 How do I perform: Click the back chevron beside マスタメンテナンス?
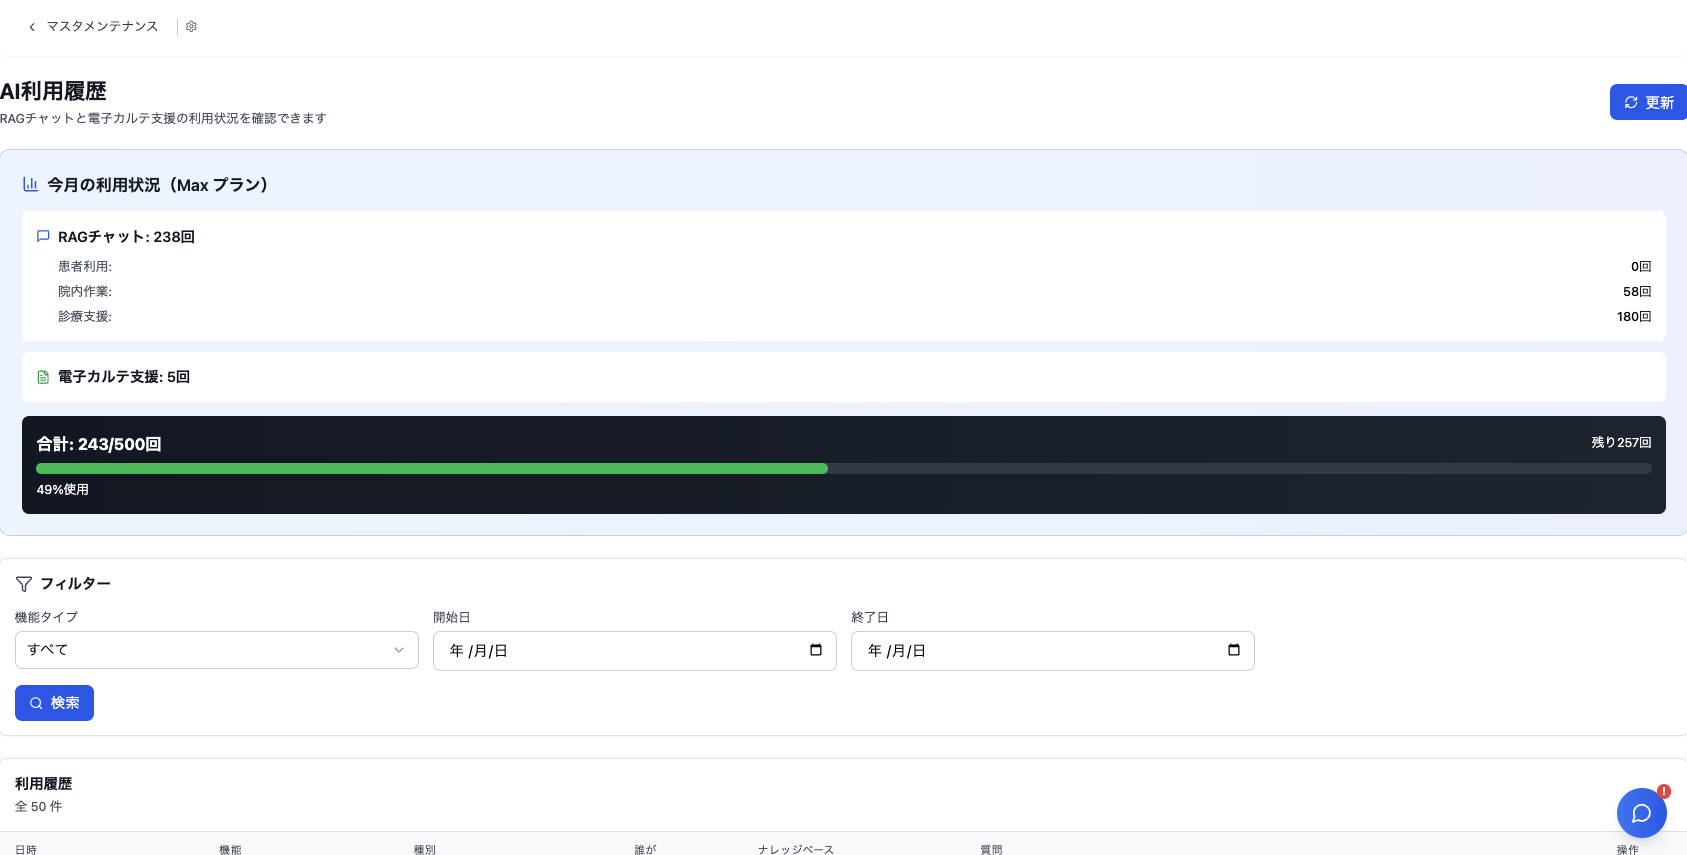pyautogui.click(x=32, y=27)
